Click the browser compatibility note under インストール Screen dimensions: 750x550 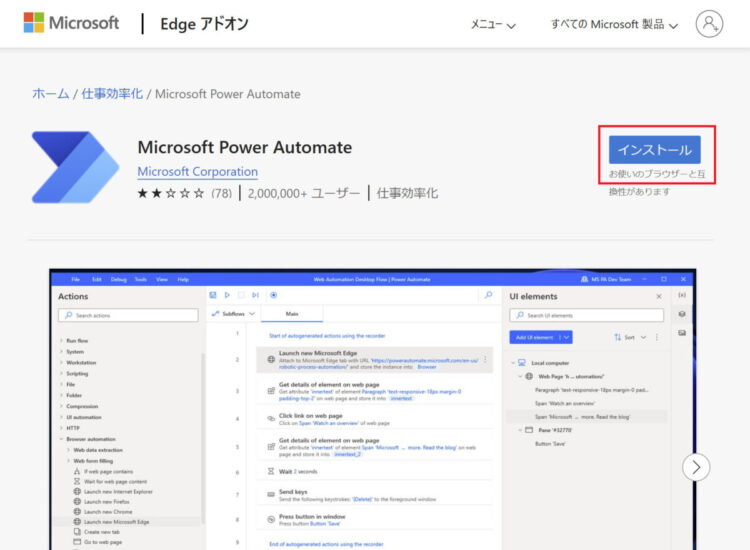(x=657, y=183)
